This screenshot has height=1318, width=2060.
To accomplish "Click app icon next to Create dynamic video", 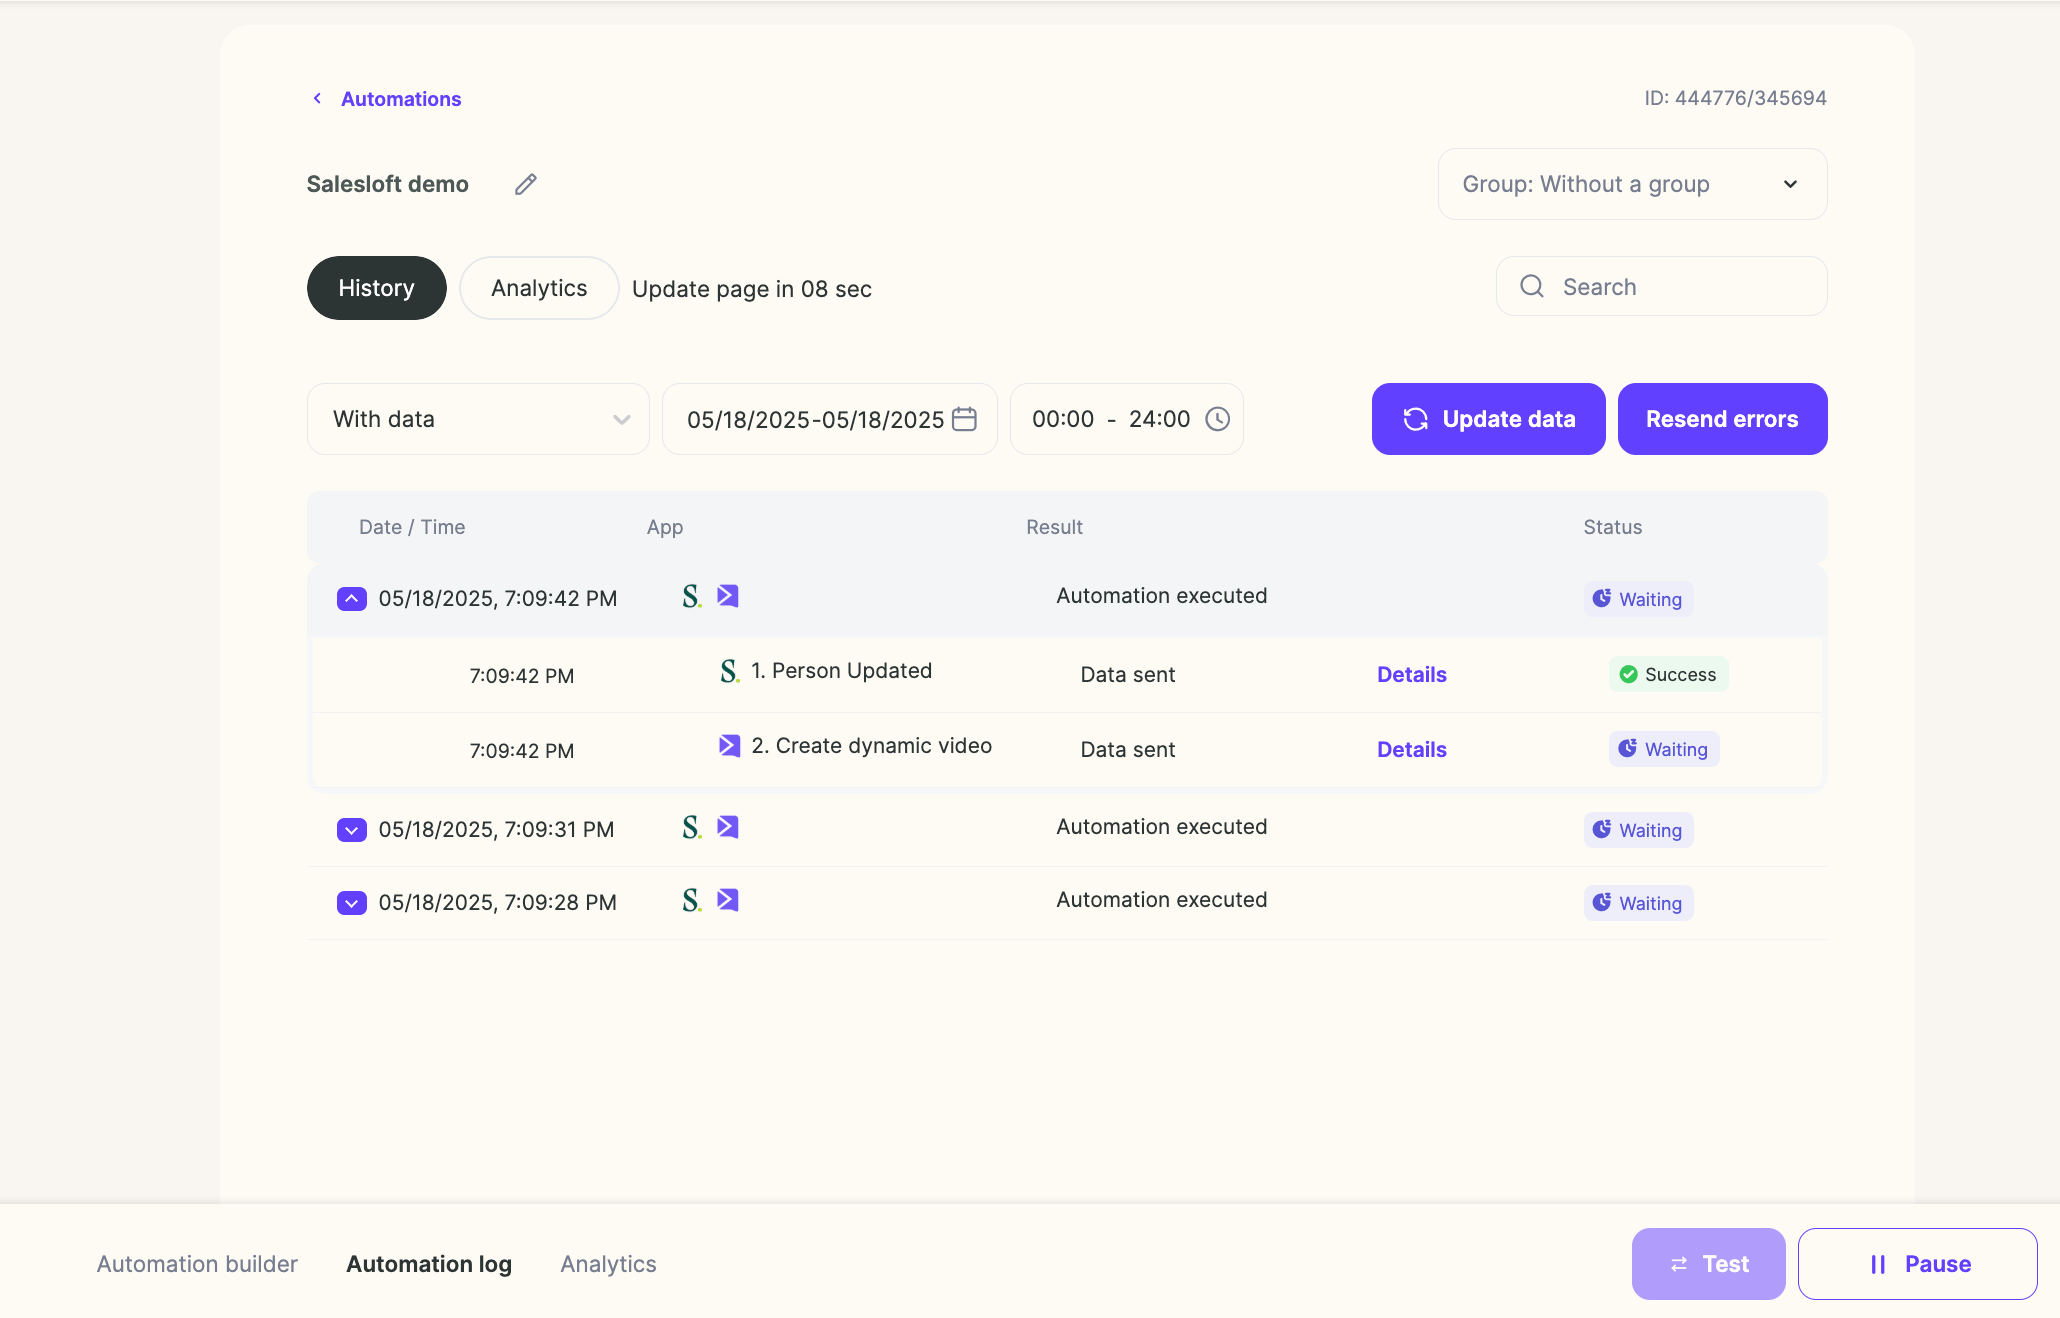I will (x=730, y=746).
